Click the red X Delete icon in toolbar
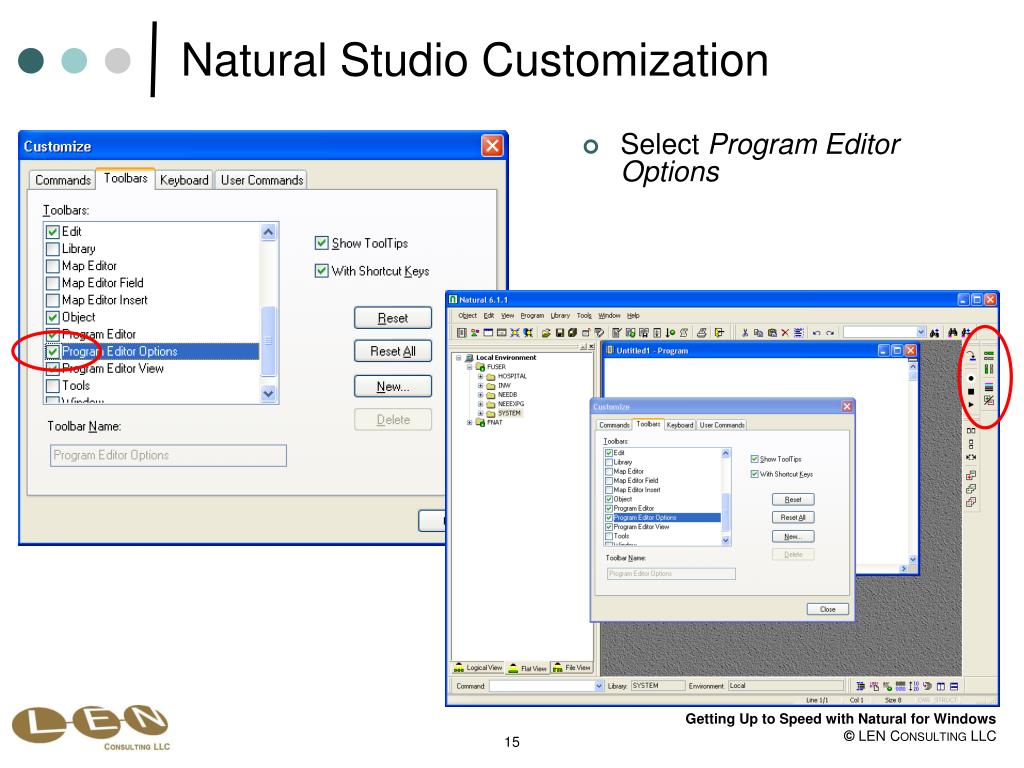1024x768 pixels. tap(785, 332)
